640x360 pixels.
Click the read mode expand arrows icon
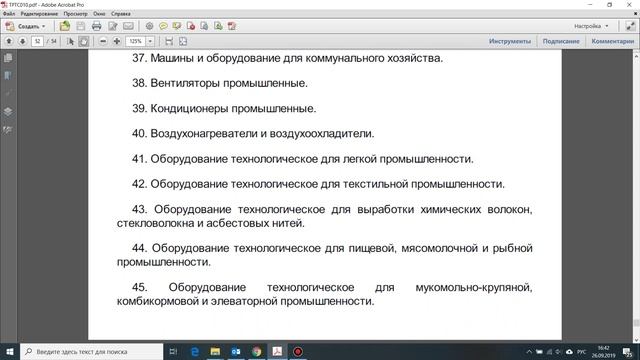[631, 26]
